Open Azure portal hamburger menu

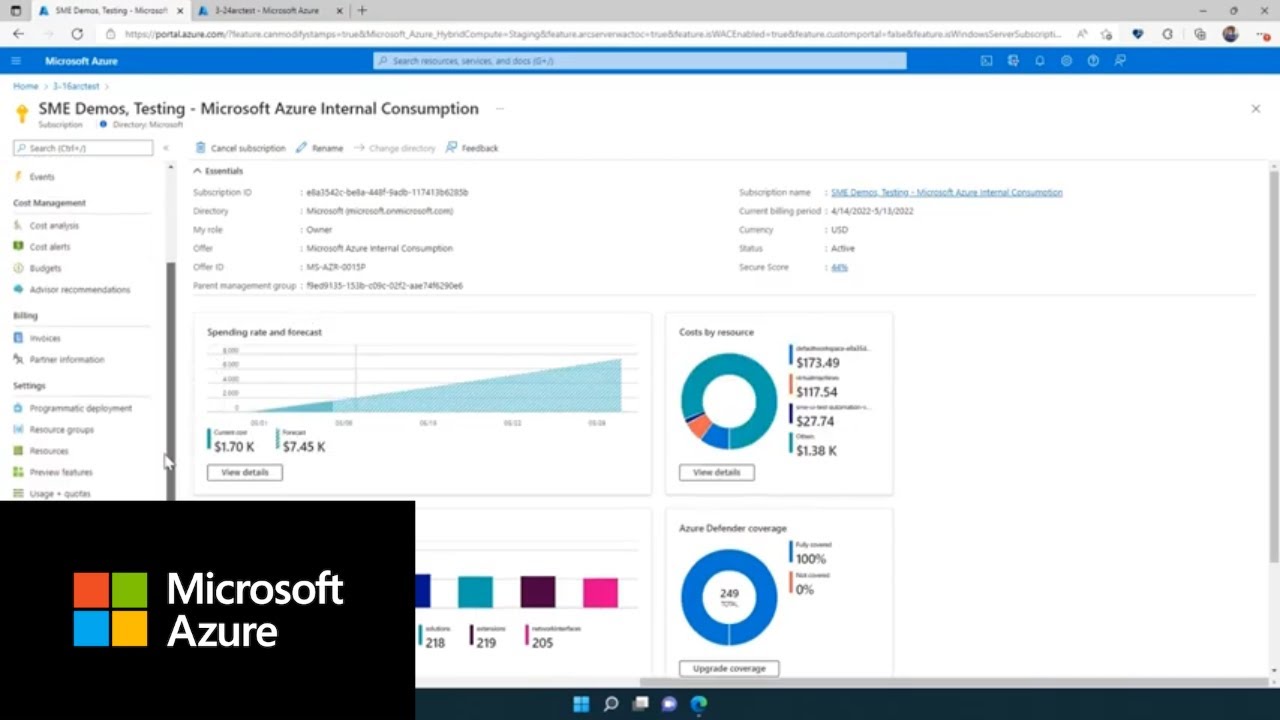click(16, 61)
